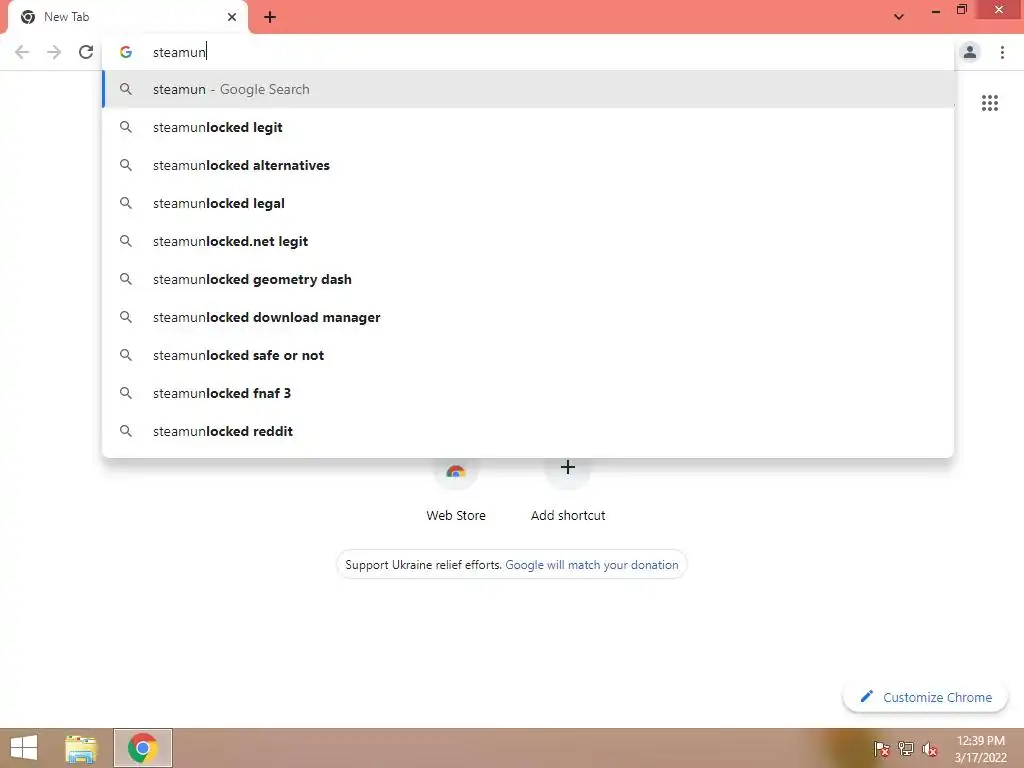Open the Google apps grid icon
Screen dimensions: 1024x768
(989, 103)
